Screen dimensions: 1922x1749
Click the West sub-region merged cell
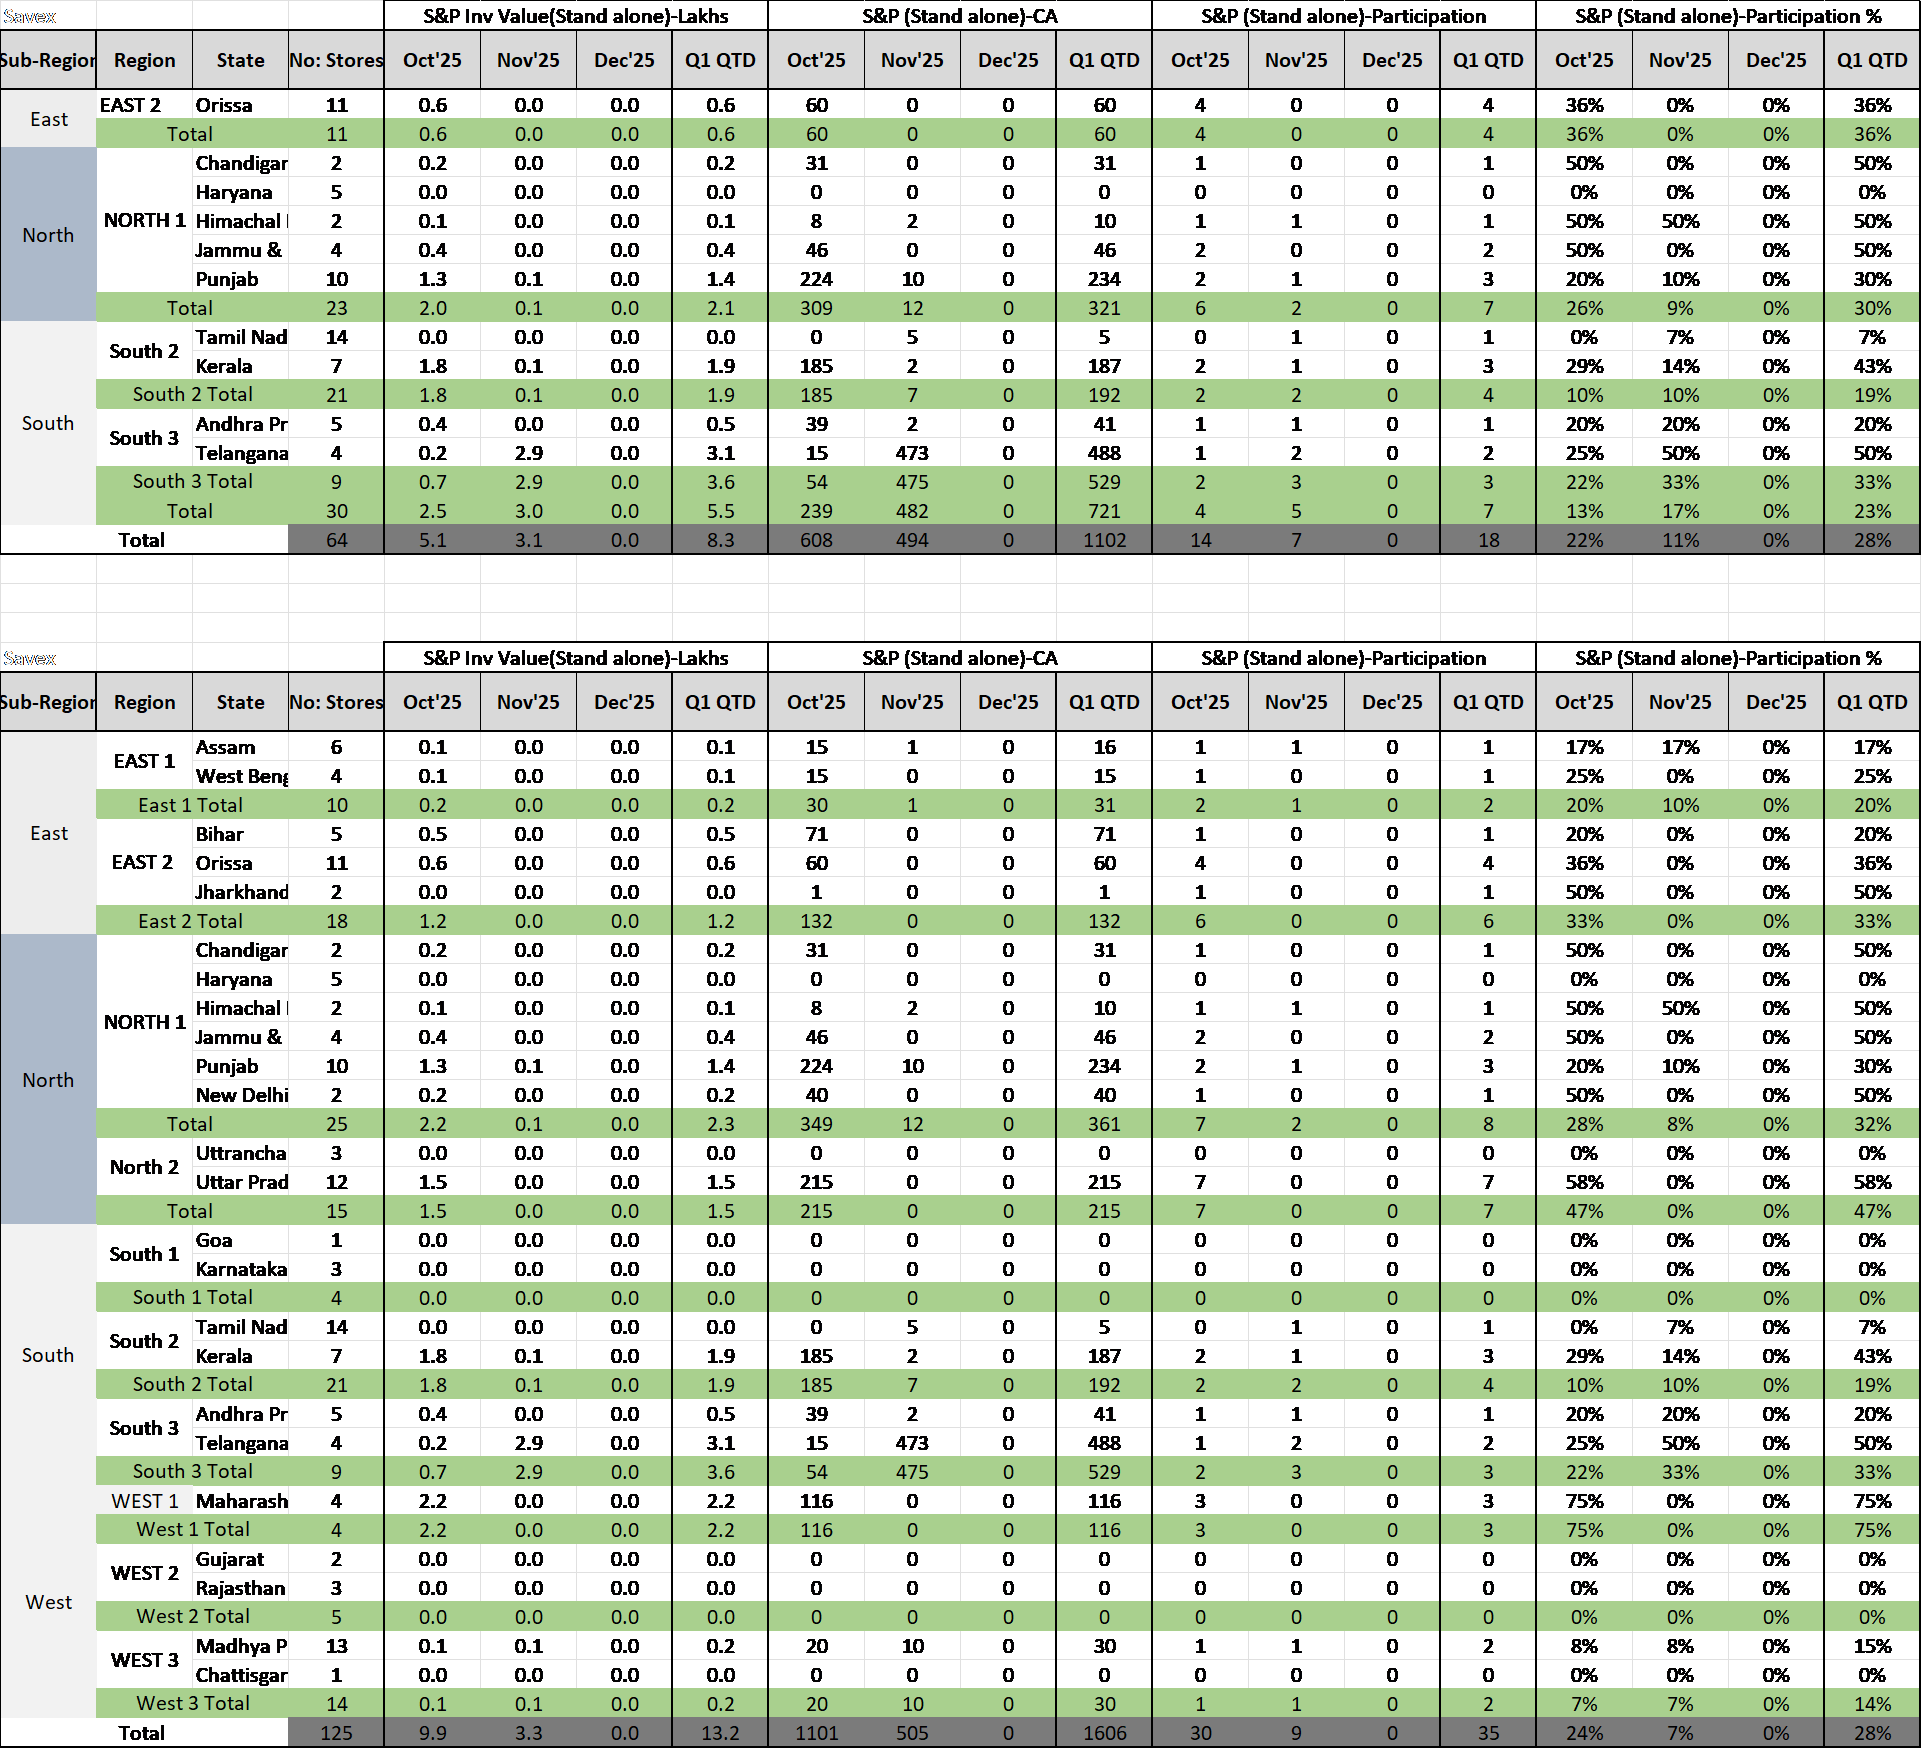(x=48, y=1602)
